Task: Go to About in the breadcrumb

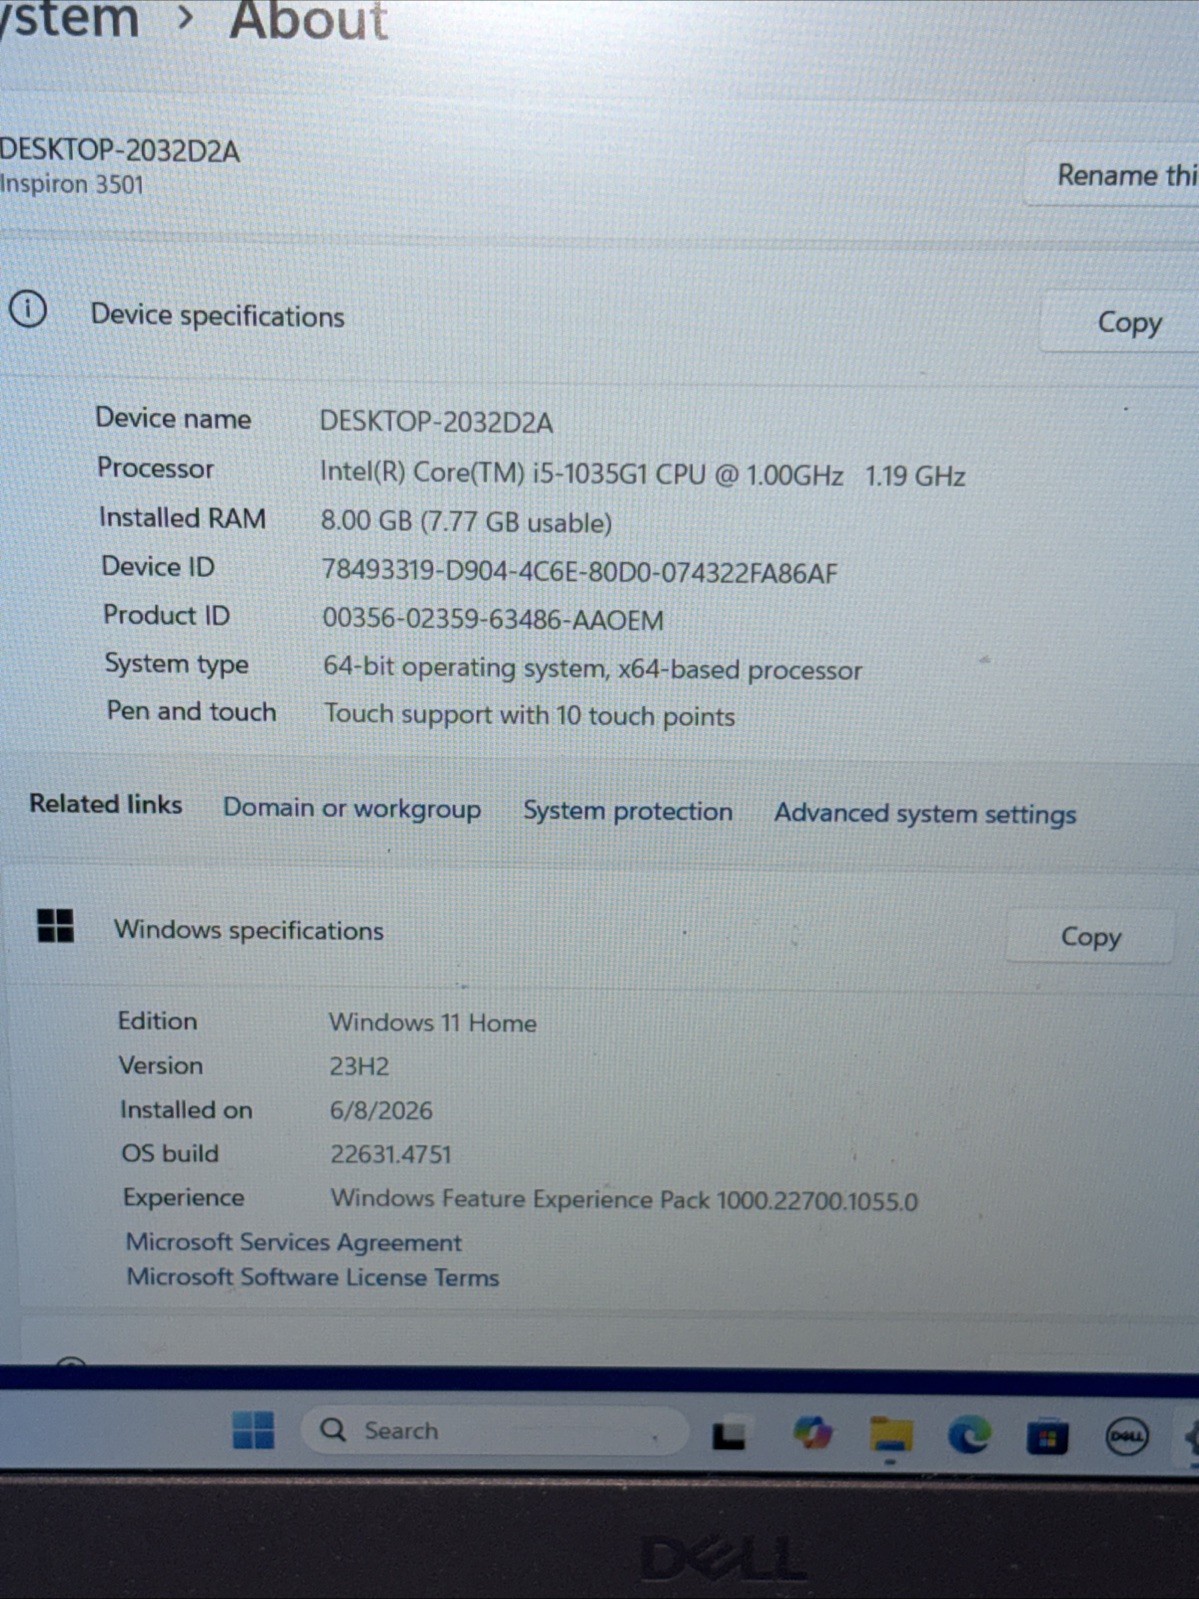Action: pos(308,20)
